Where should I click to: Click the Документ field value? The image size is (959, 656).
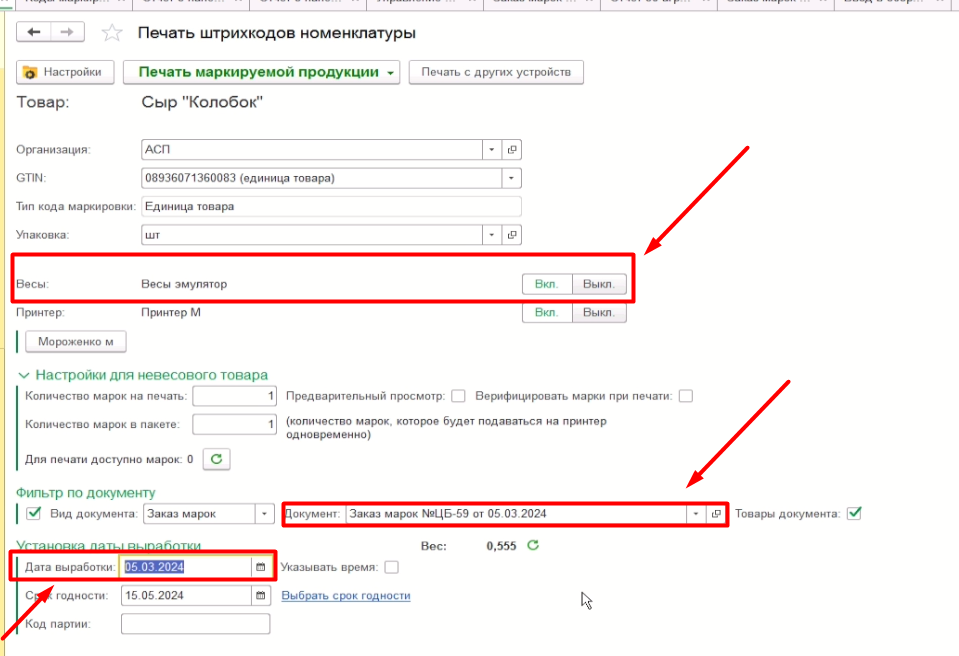516,514
